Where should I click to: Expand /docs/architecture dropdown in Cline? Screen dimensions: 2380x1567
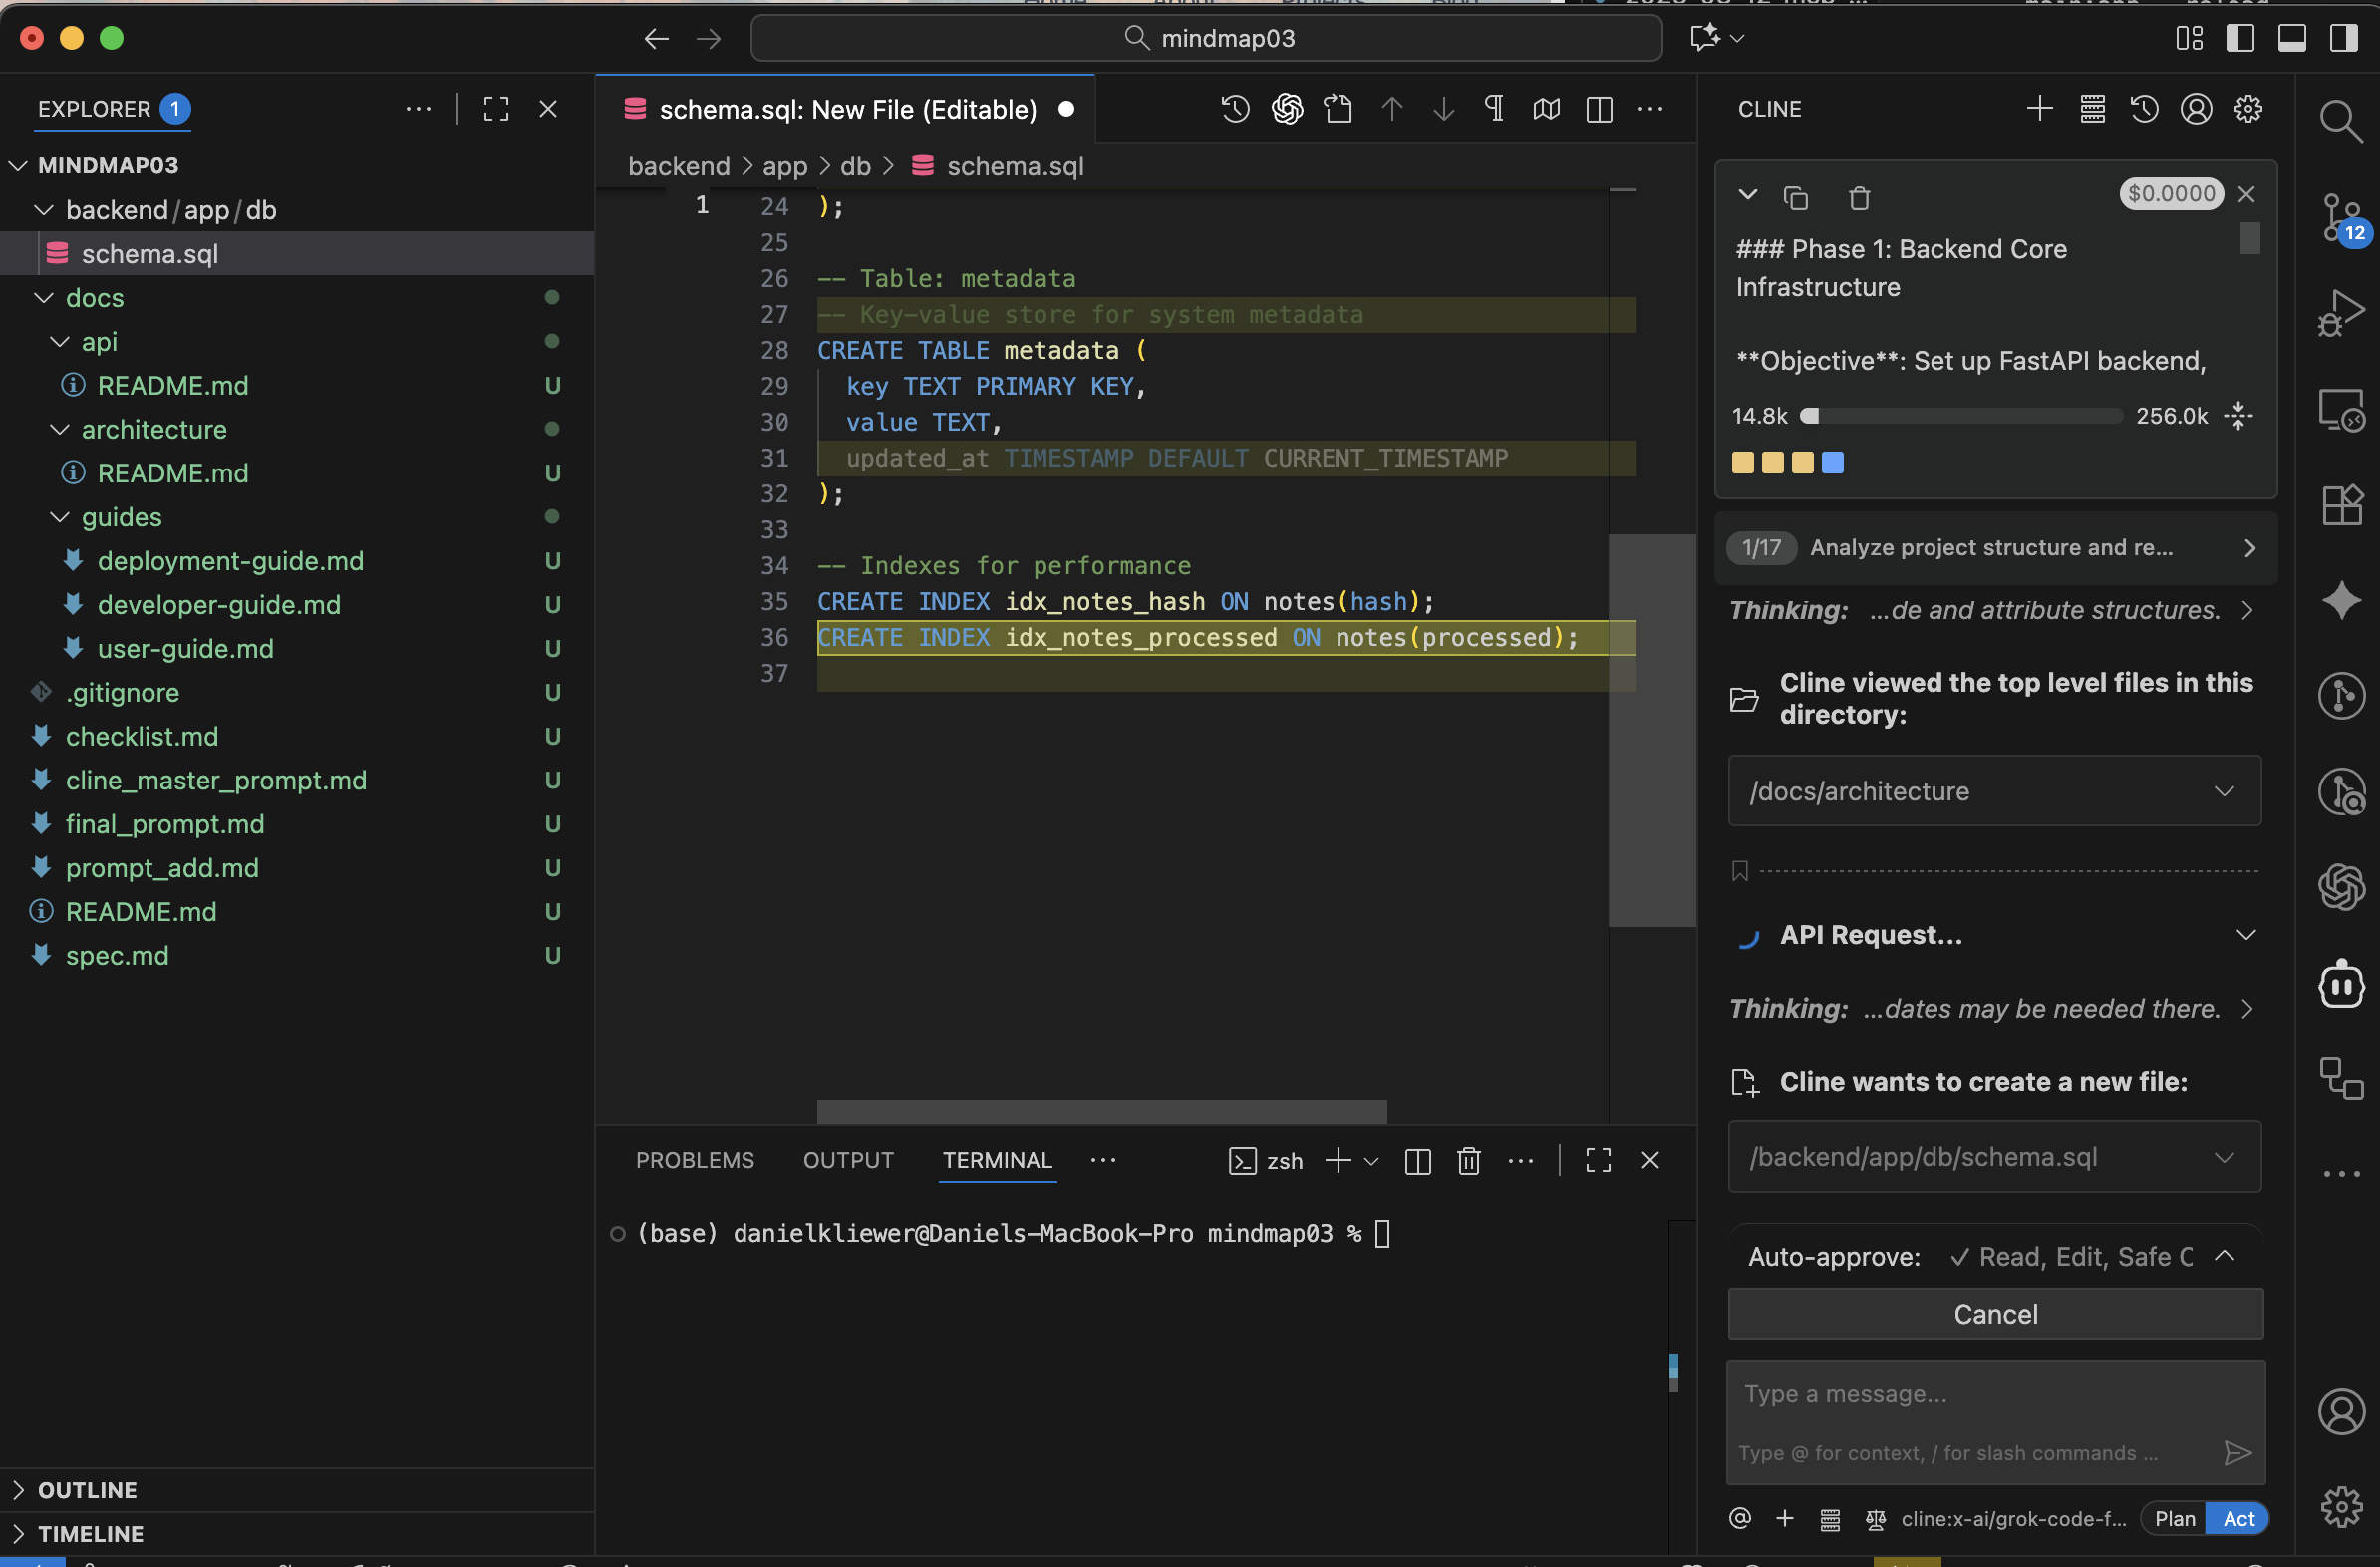pos(2223,791)
